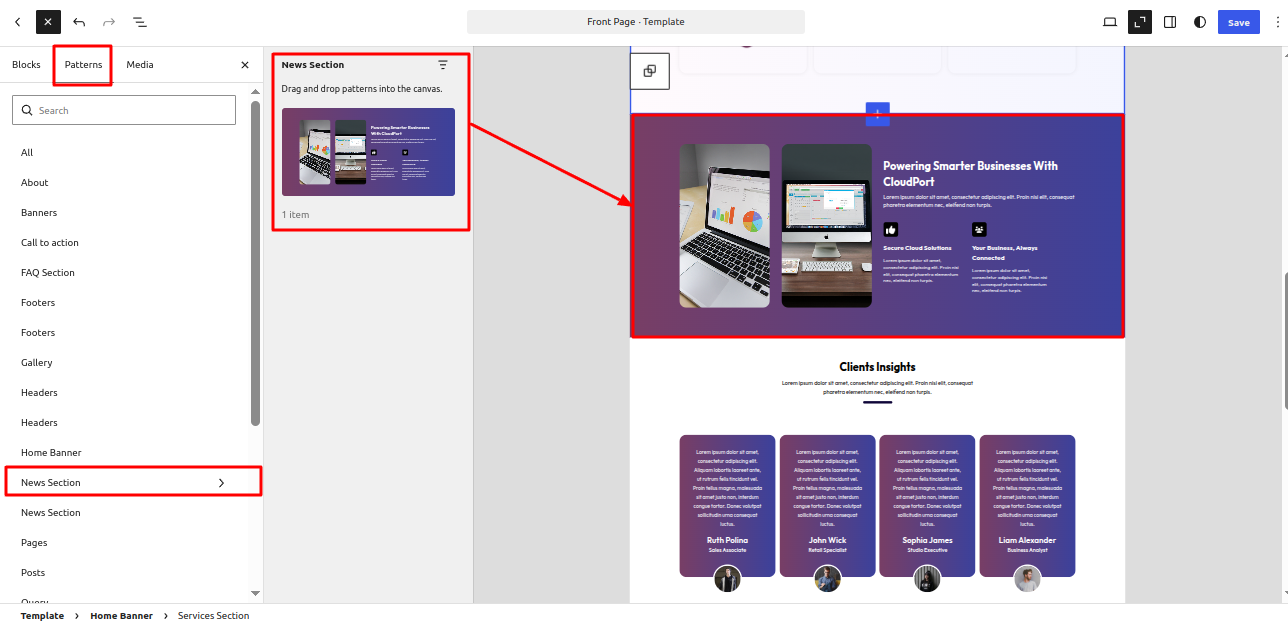Click the avatar under Sophia James card
The height and width of the screenshot is (628, 1288).
tap(927, 579)
